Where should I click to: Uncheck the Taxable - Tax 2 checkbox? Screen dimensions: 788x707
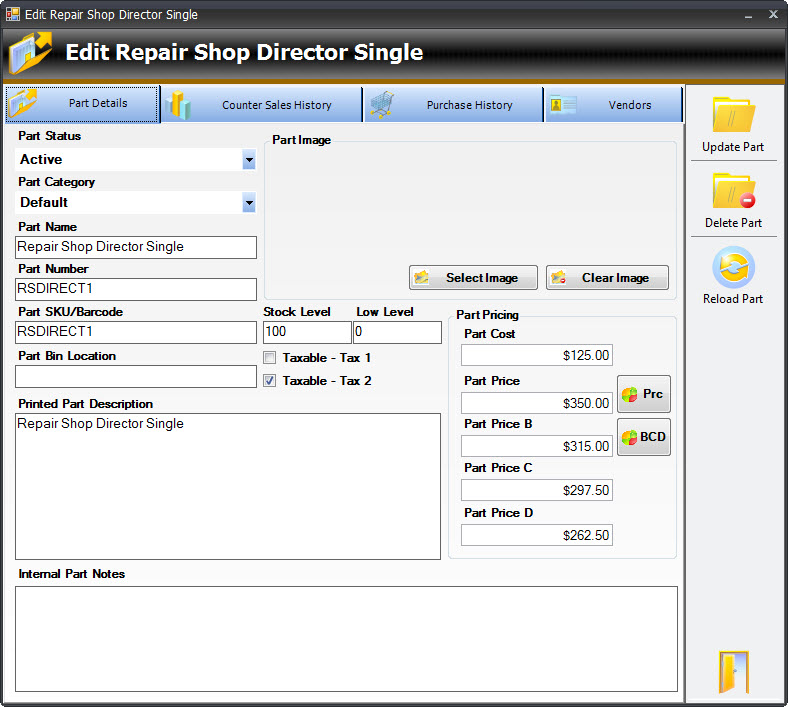[269, 381]
